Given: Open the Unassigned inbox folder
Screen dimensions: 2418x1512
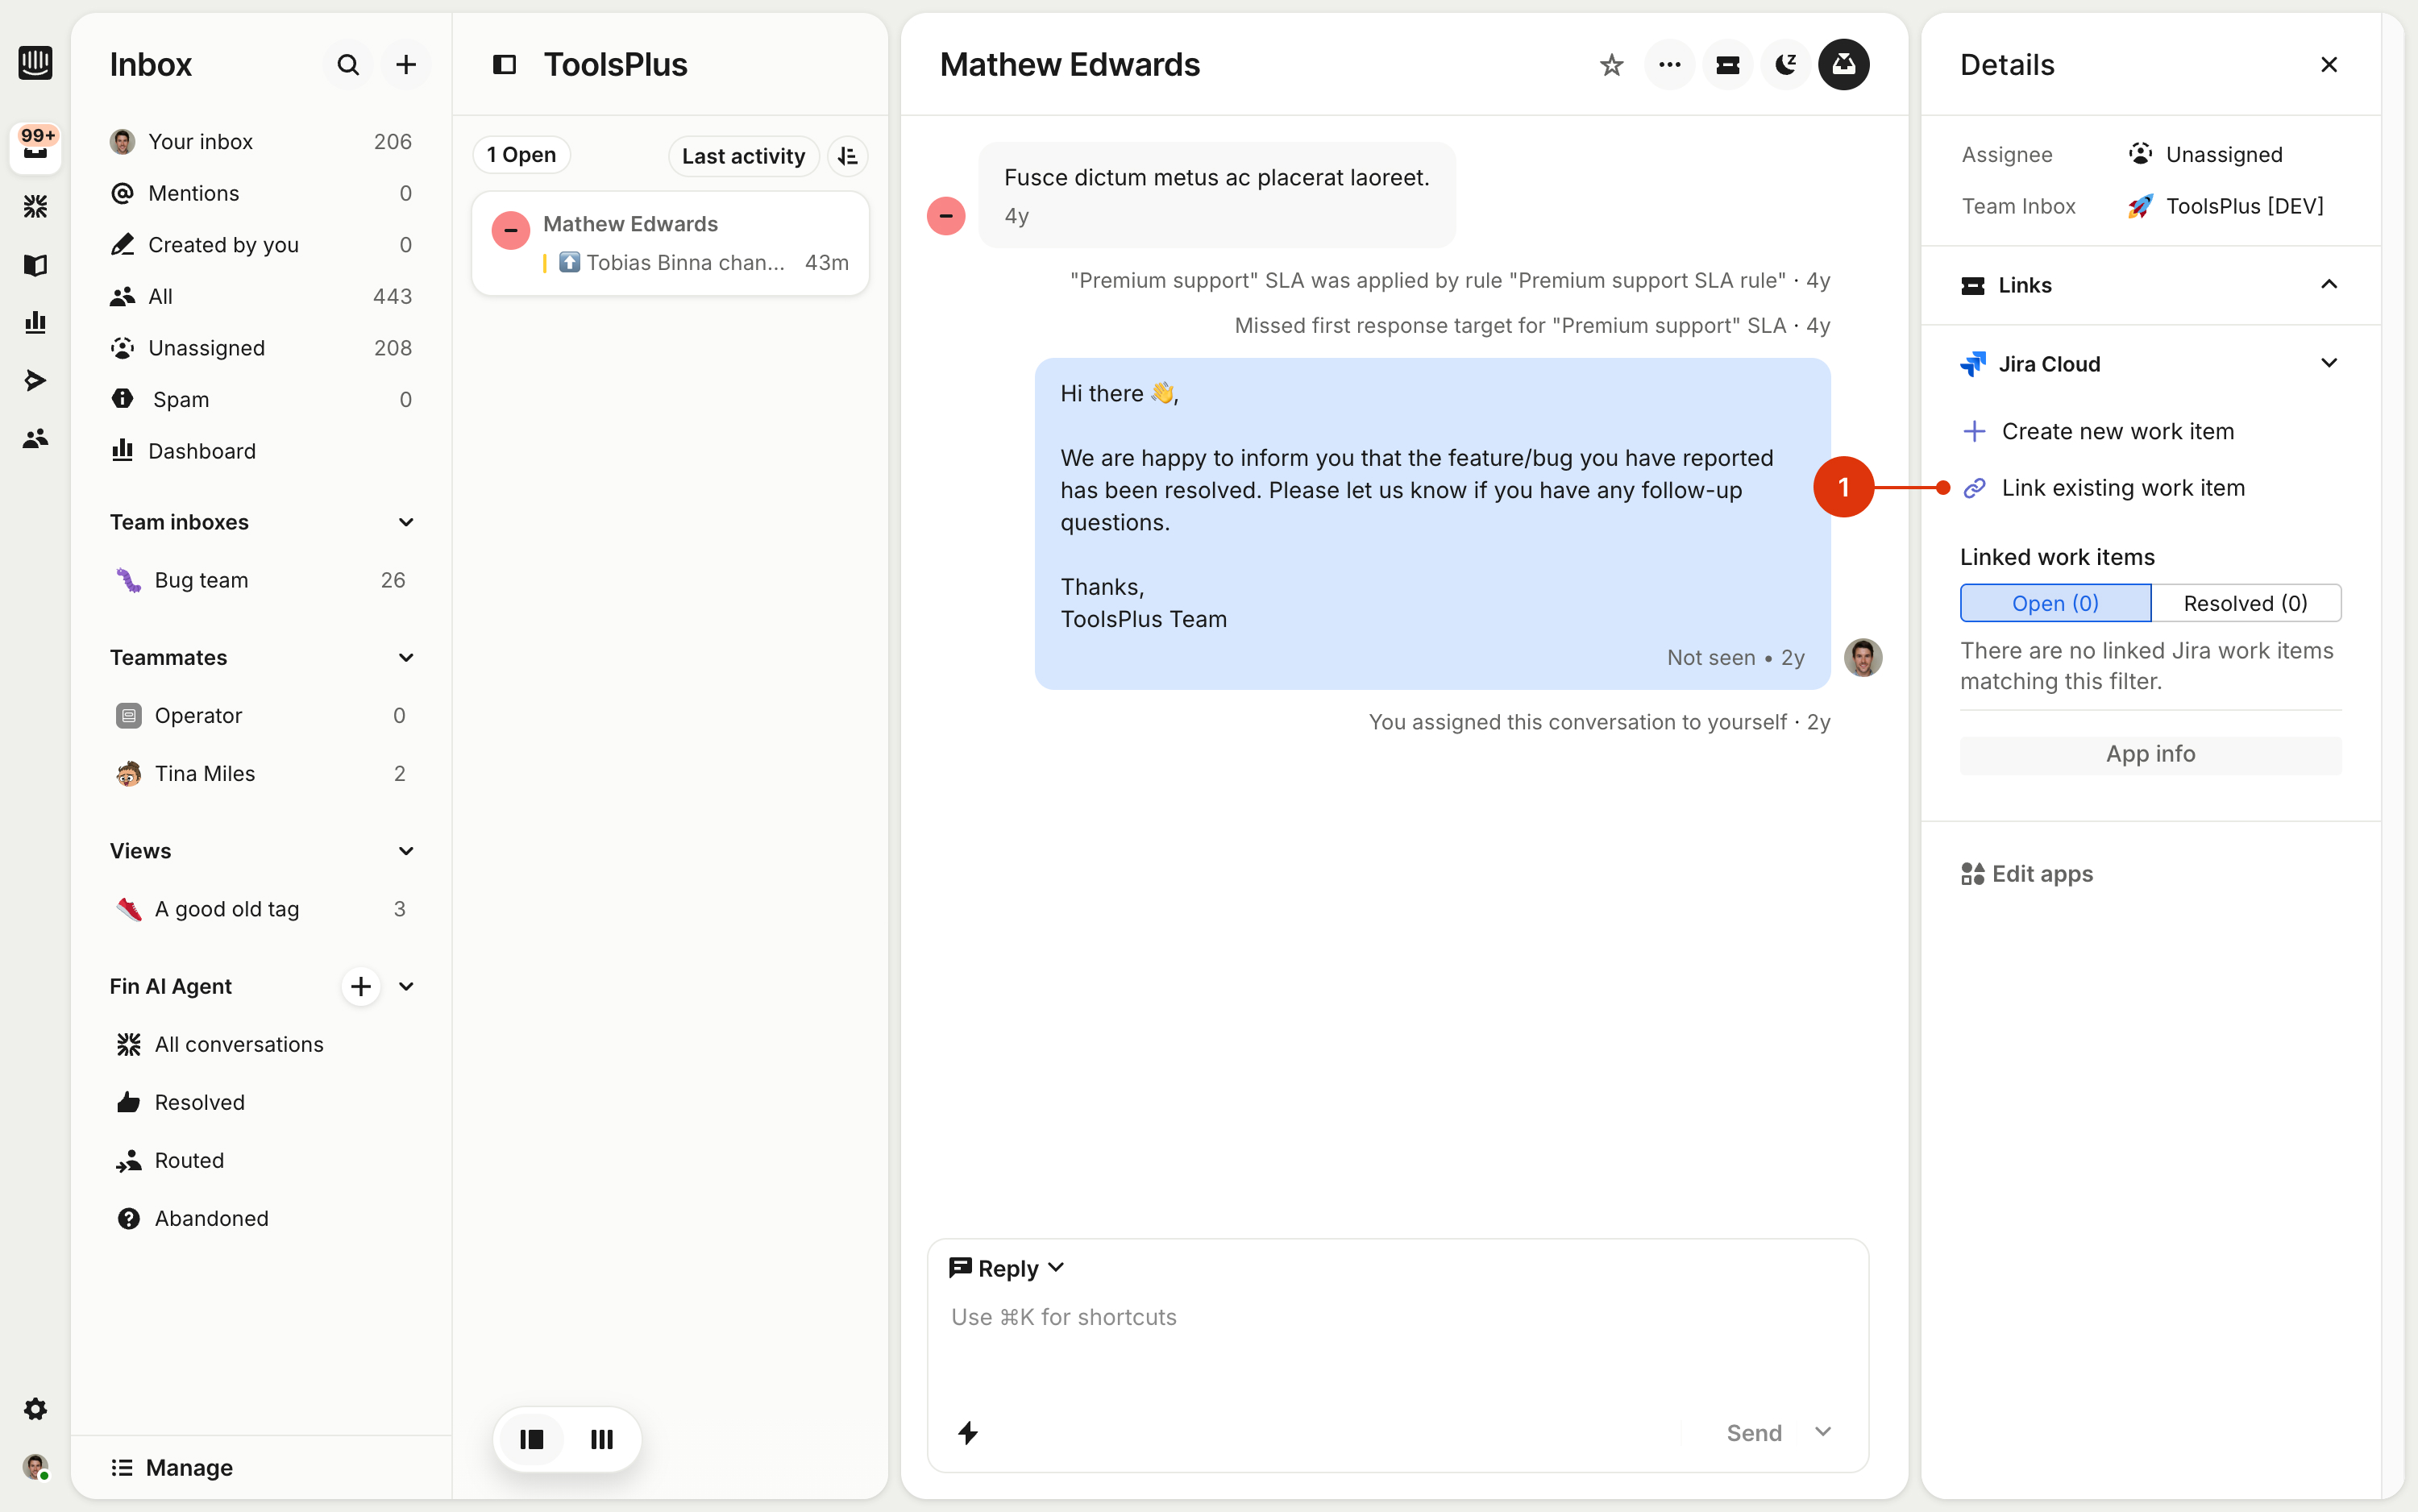Looking at the screenshot, I should pyautogui.click(x=206, y=348).
